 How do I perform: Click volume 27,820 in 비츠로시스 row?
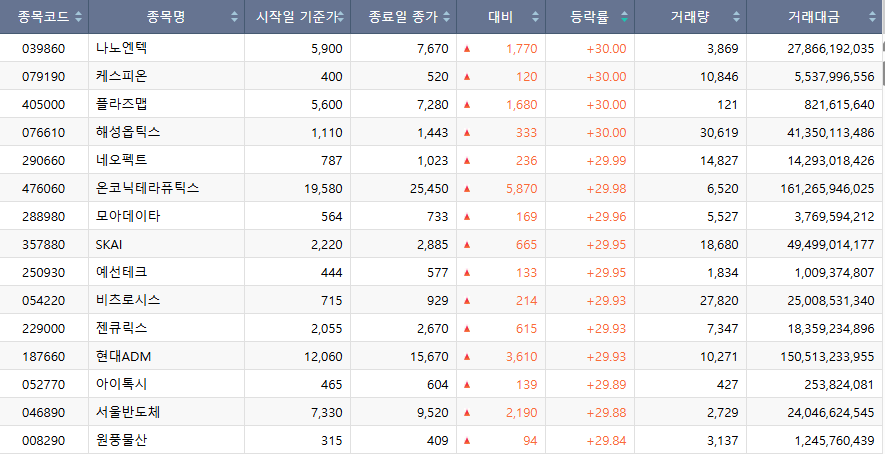pos(719,300)
